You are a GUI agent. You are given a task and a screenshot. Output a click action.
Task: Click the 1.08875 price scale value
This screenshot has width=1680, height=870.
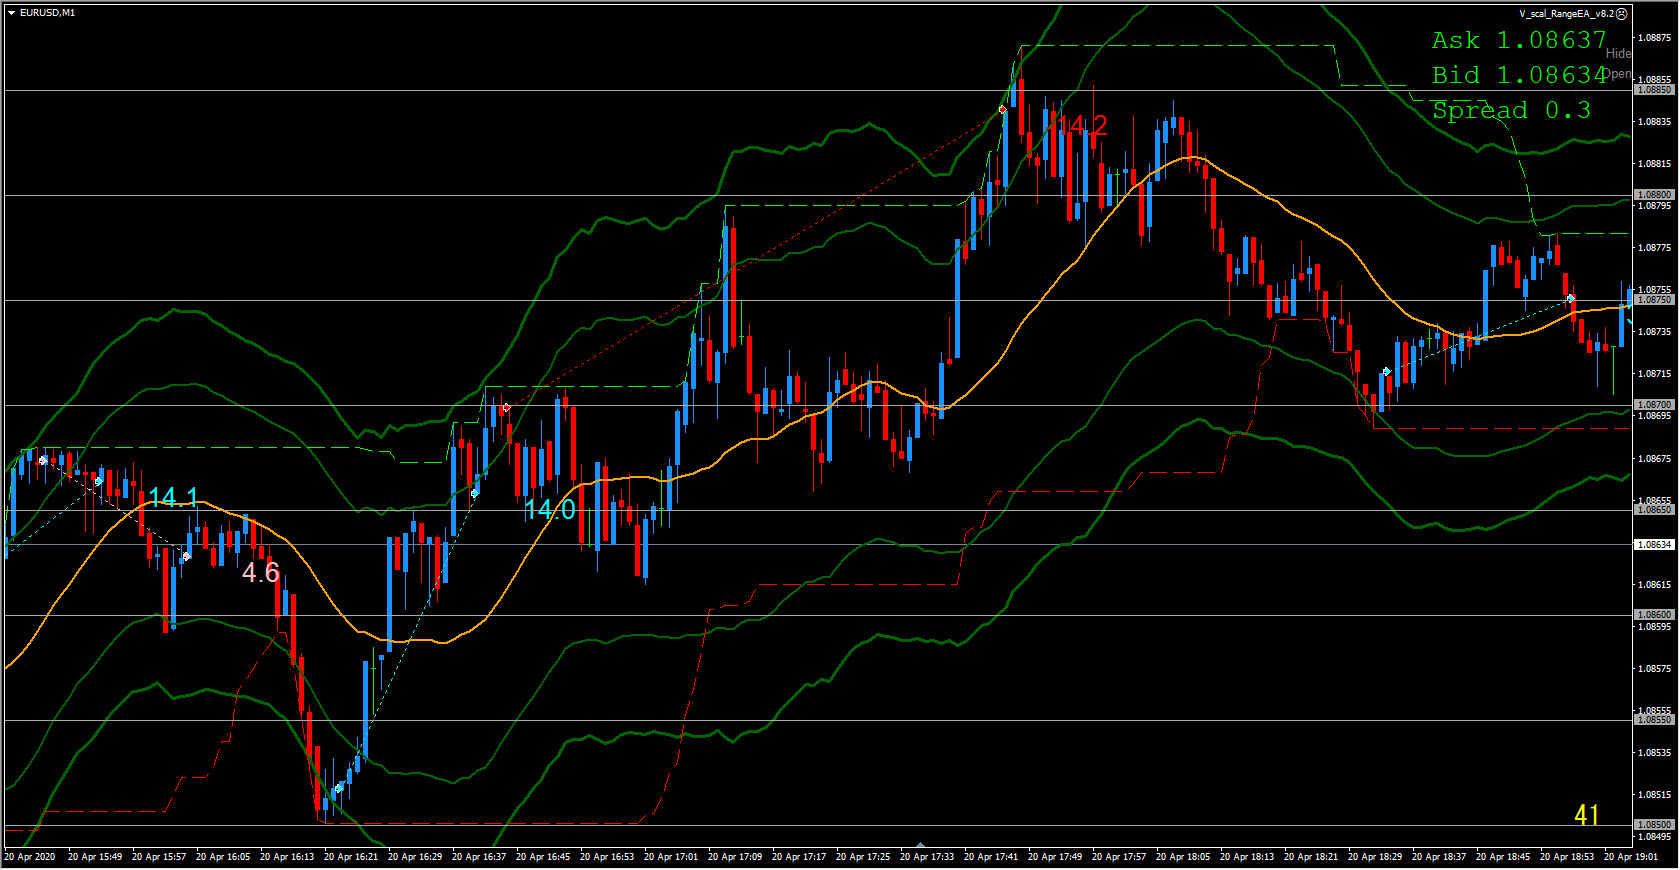1655,38
